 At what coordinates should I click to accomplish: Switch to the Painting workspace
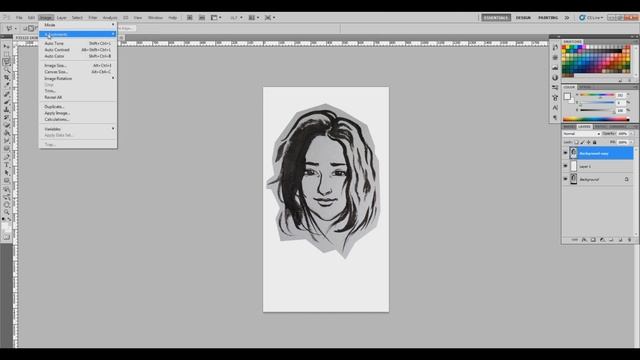[548, 18]
